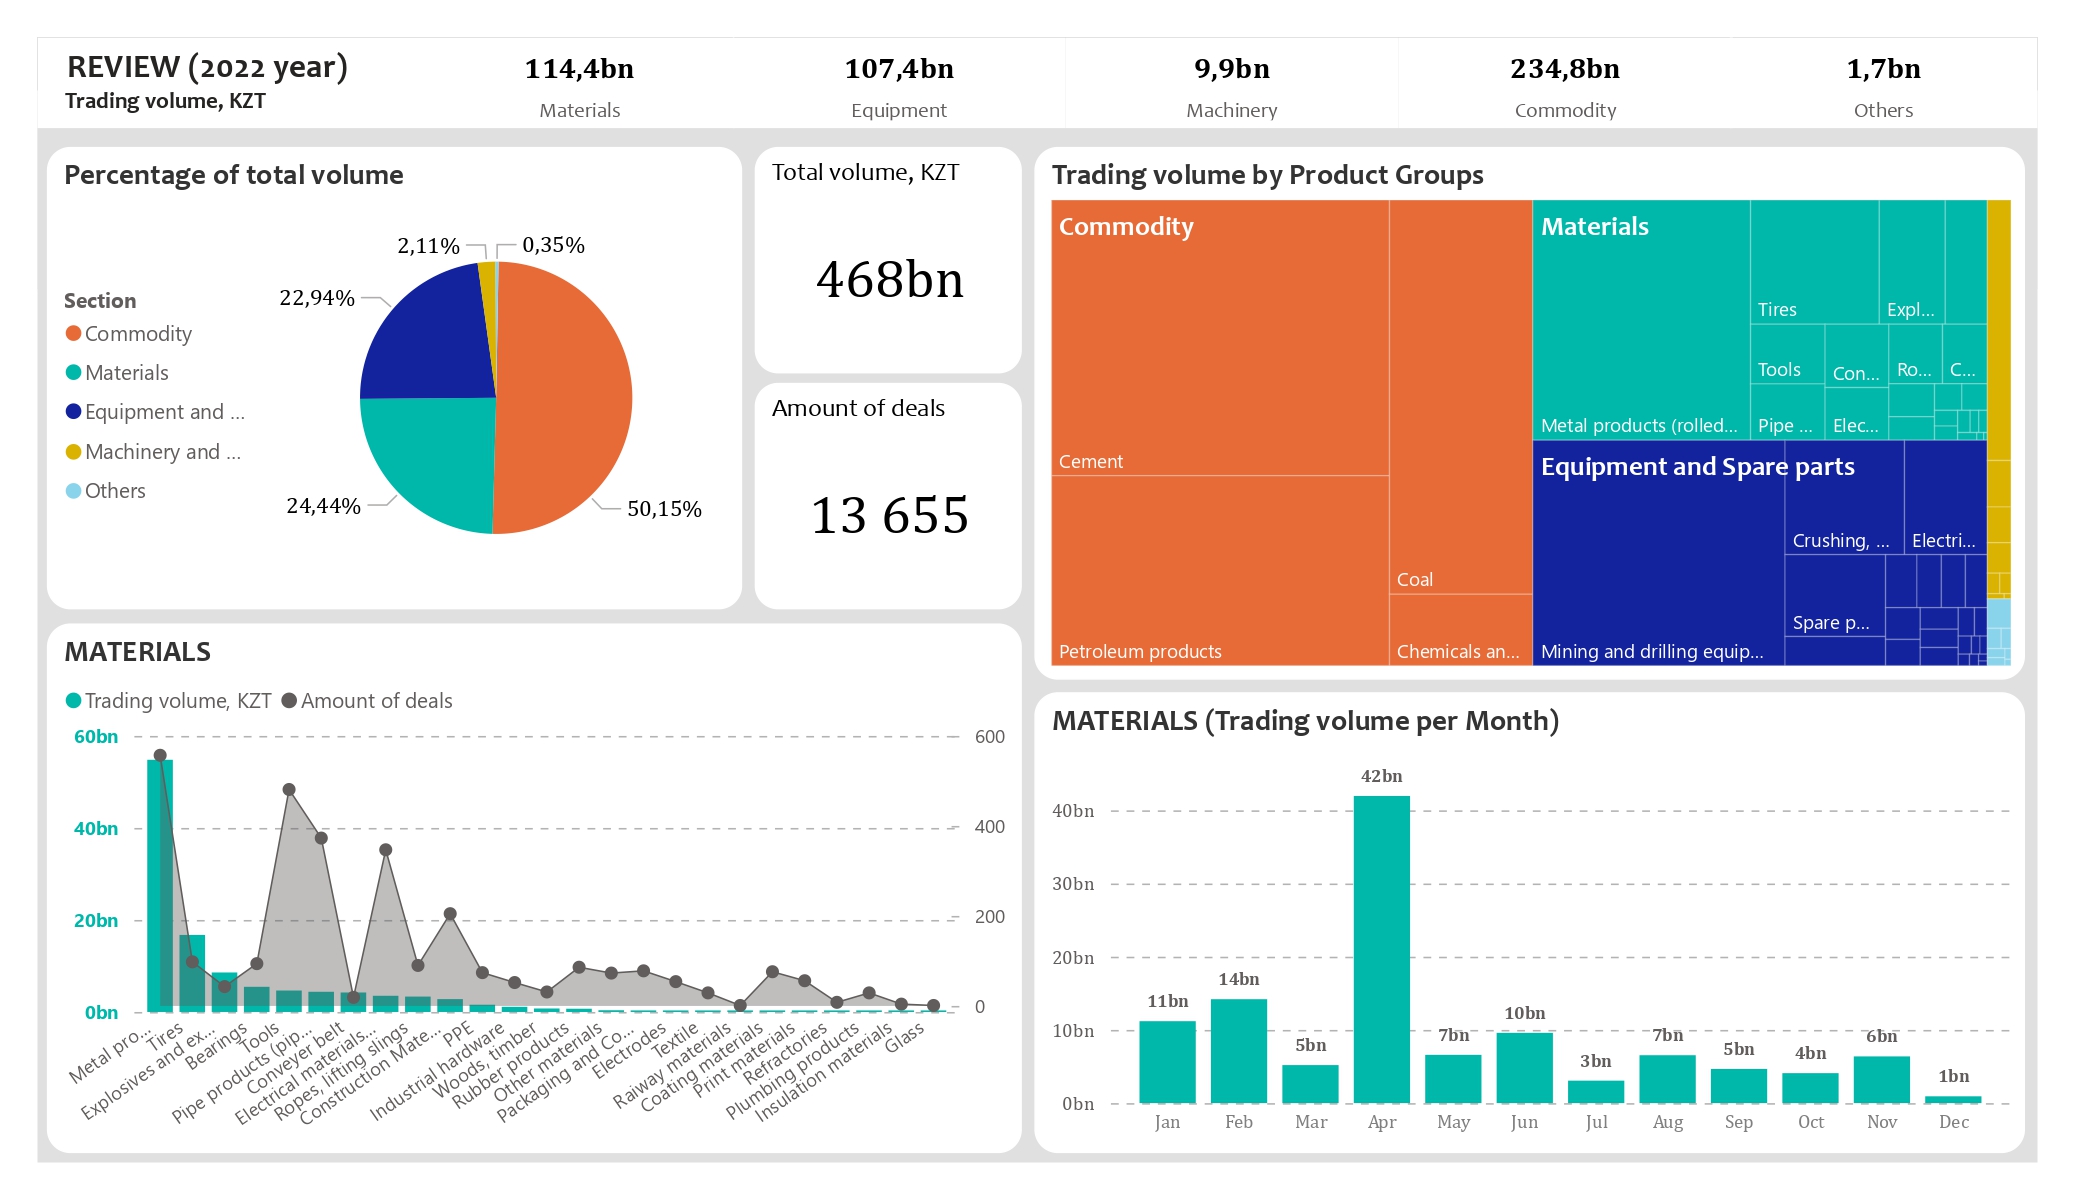
Task: Select the Tools treemap tile
Action: pos(1788,354)
